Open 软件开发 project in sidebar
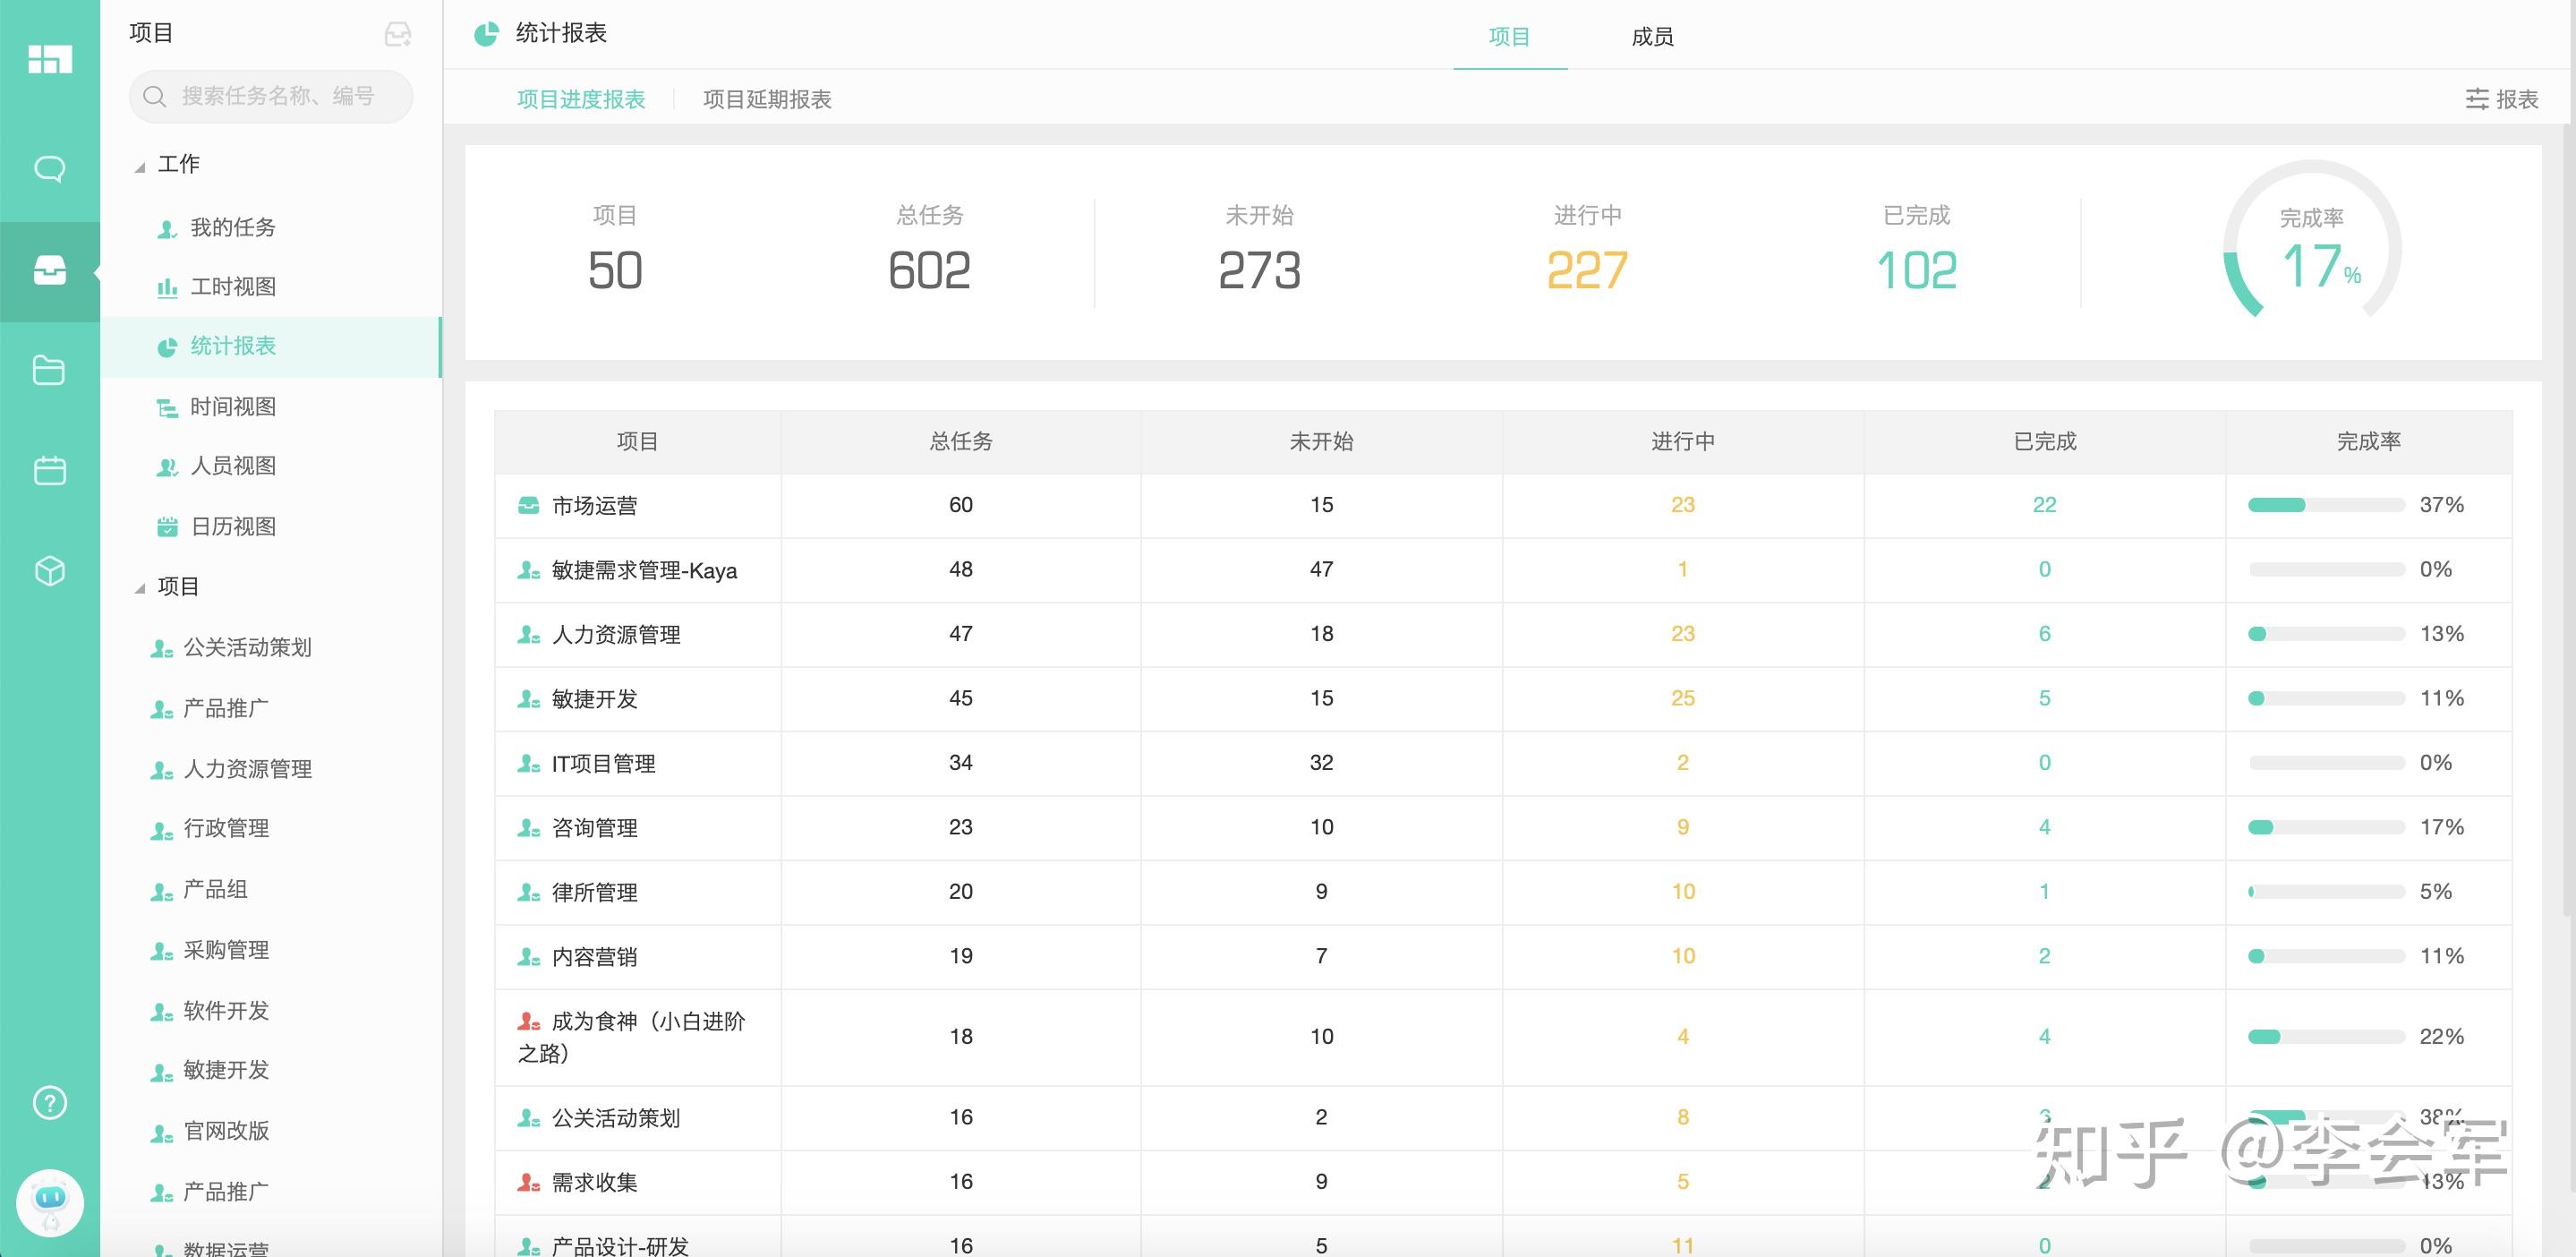This screenshot has height=1257, width=2576. 226,1011
